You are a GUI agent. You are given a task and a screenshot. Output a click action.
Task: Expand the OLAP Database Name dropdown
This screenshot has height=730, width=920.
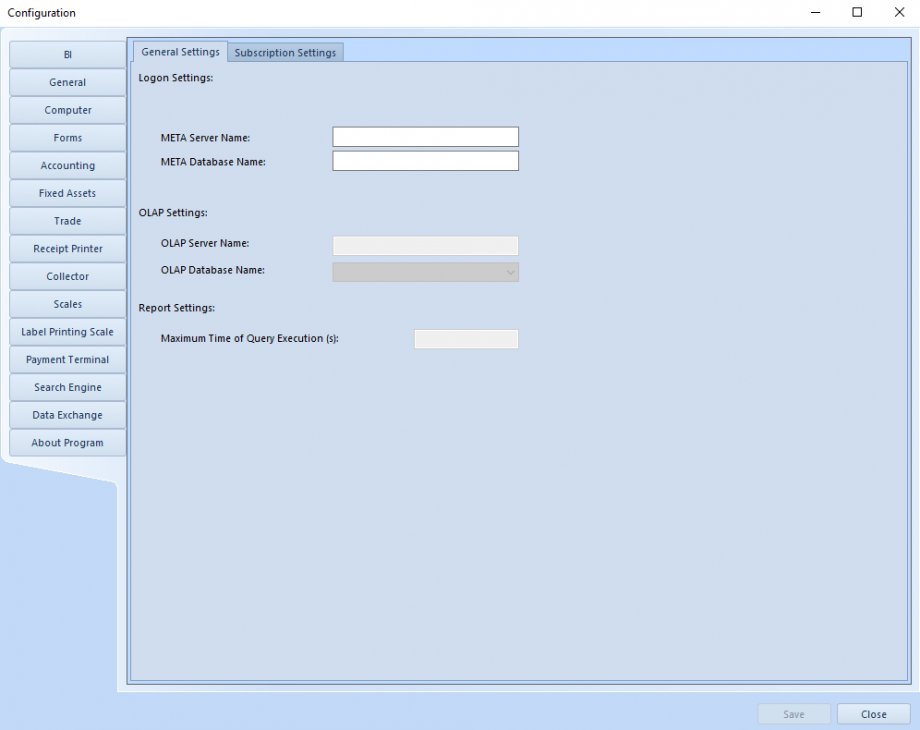(510, 271)
